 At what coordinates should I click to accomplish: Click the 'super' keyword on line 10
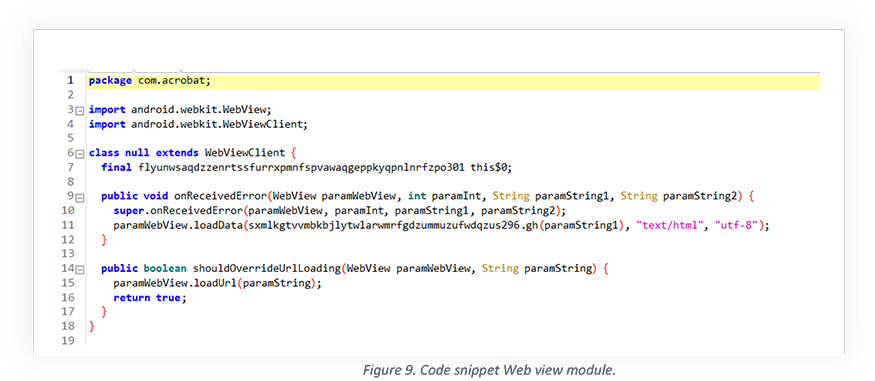coord(128,210)
